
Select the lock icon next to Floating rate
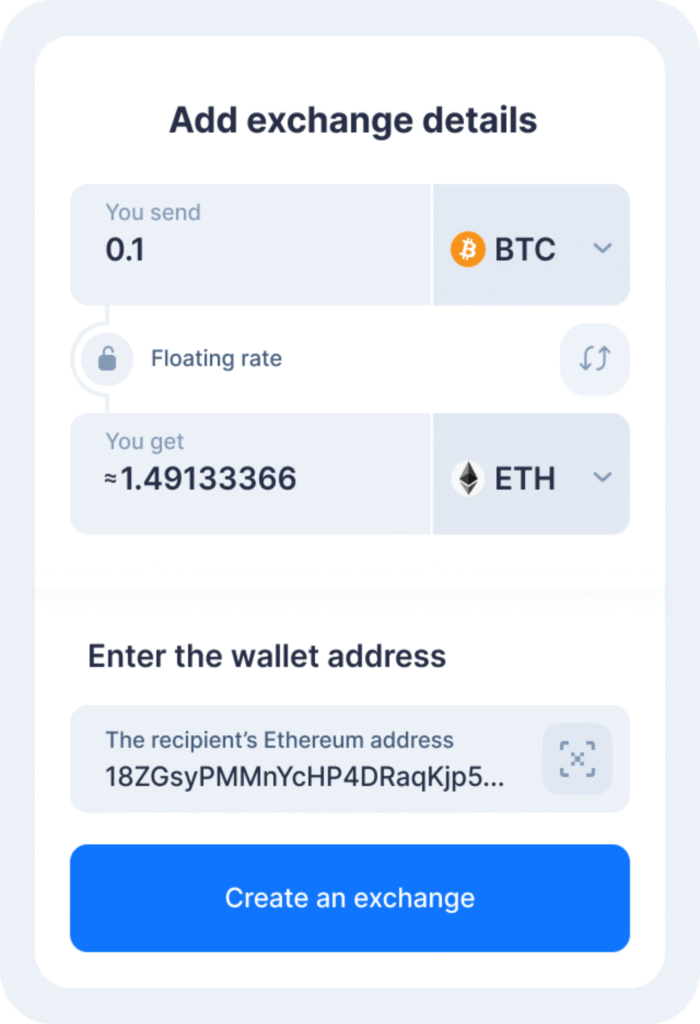click(106, 359)
